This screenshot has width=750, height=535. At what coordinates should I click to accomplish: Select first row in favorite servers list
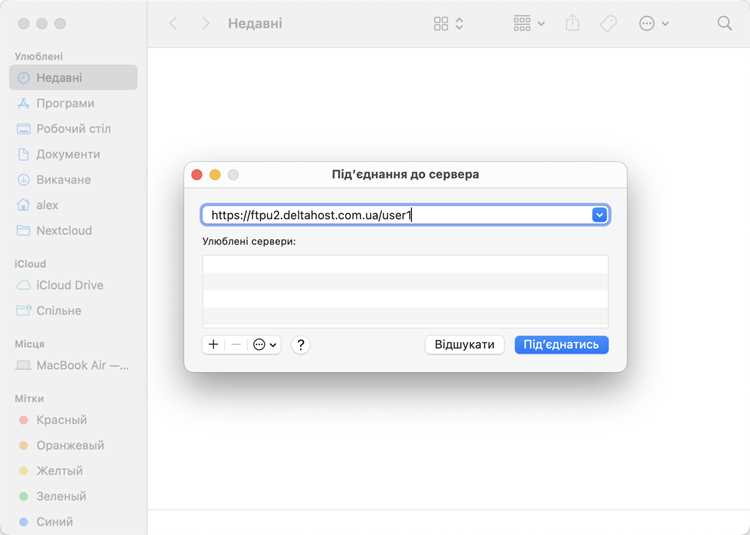tap(405, 265)
